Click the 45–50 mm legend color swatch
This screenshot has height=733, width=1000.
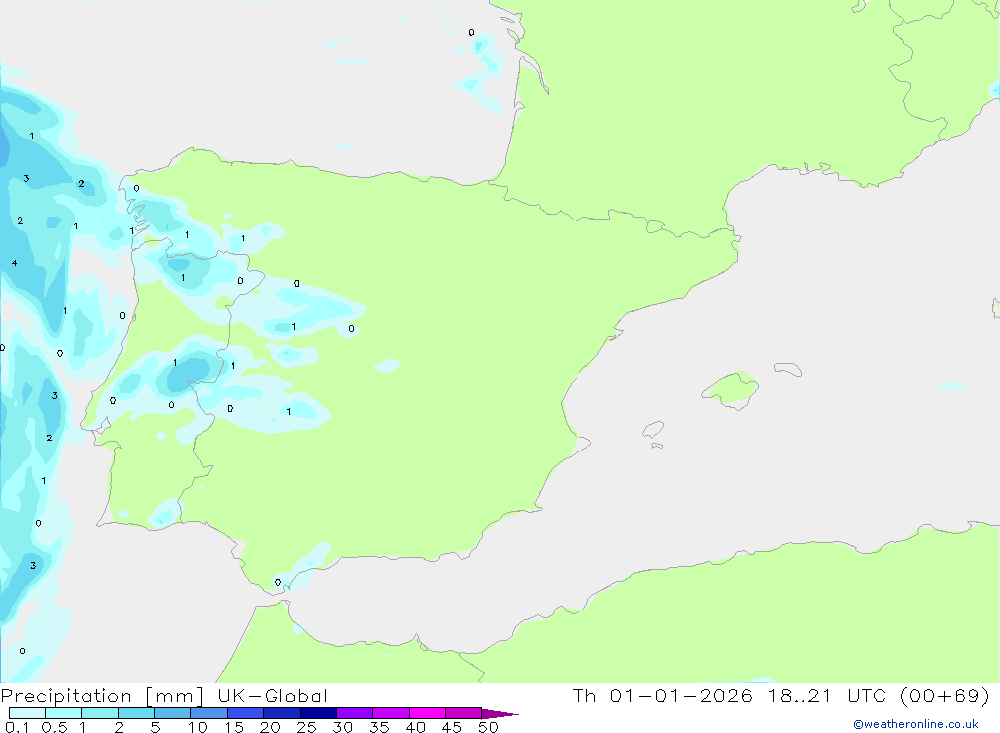(463, 713)
